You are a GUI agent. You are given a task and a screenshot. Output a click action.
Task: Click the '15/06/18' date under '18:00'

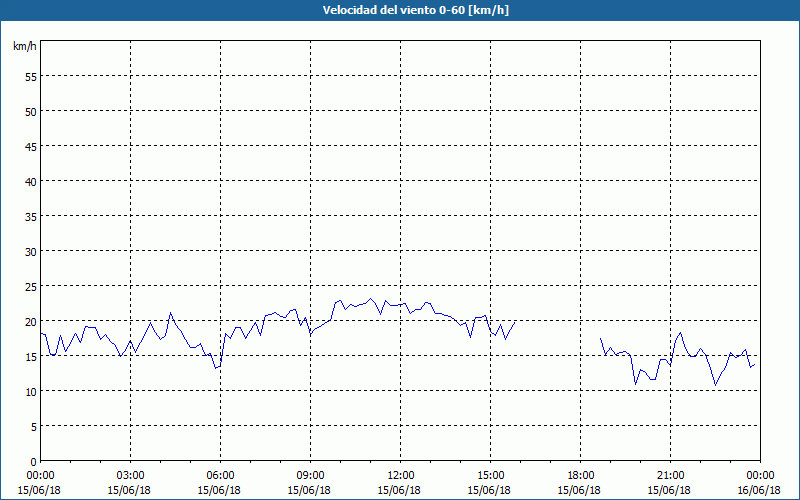tap(579, 490)
